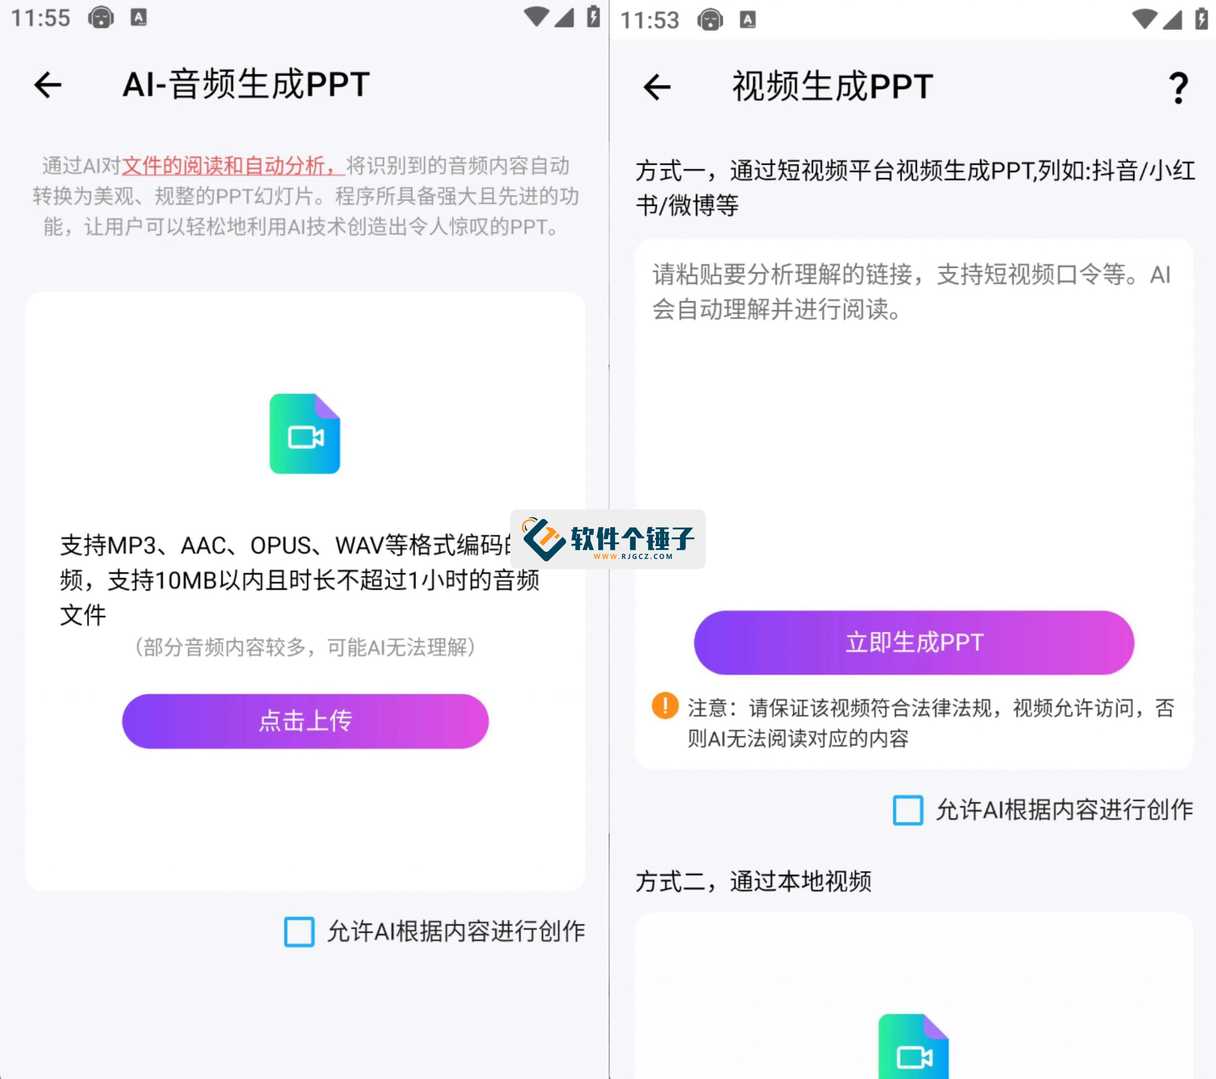The width and height of the screenshot is (1216, 1079).
Task: Tap the audio upload card area
Action: 305,591
